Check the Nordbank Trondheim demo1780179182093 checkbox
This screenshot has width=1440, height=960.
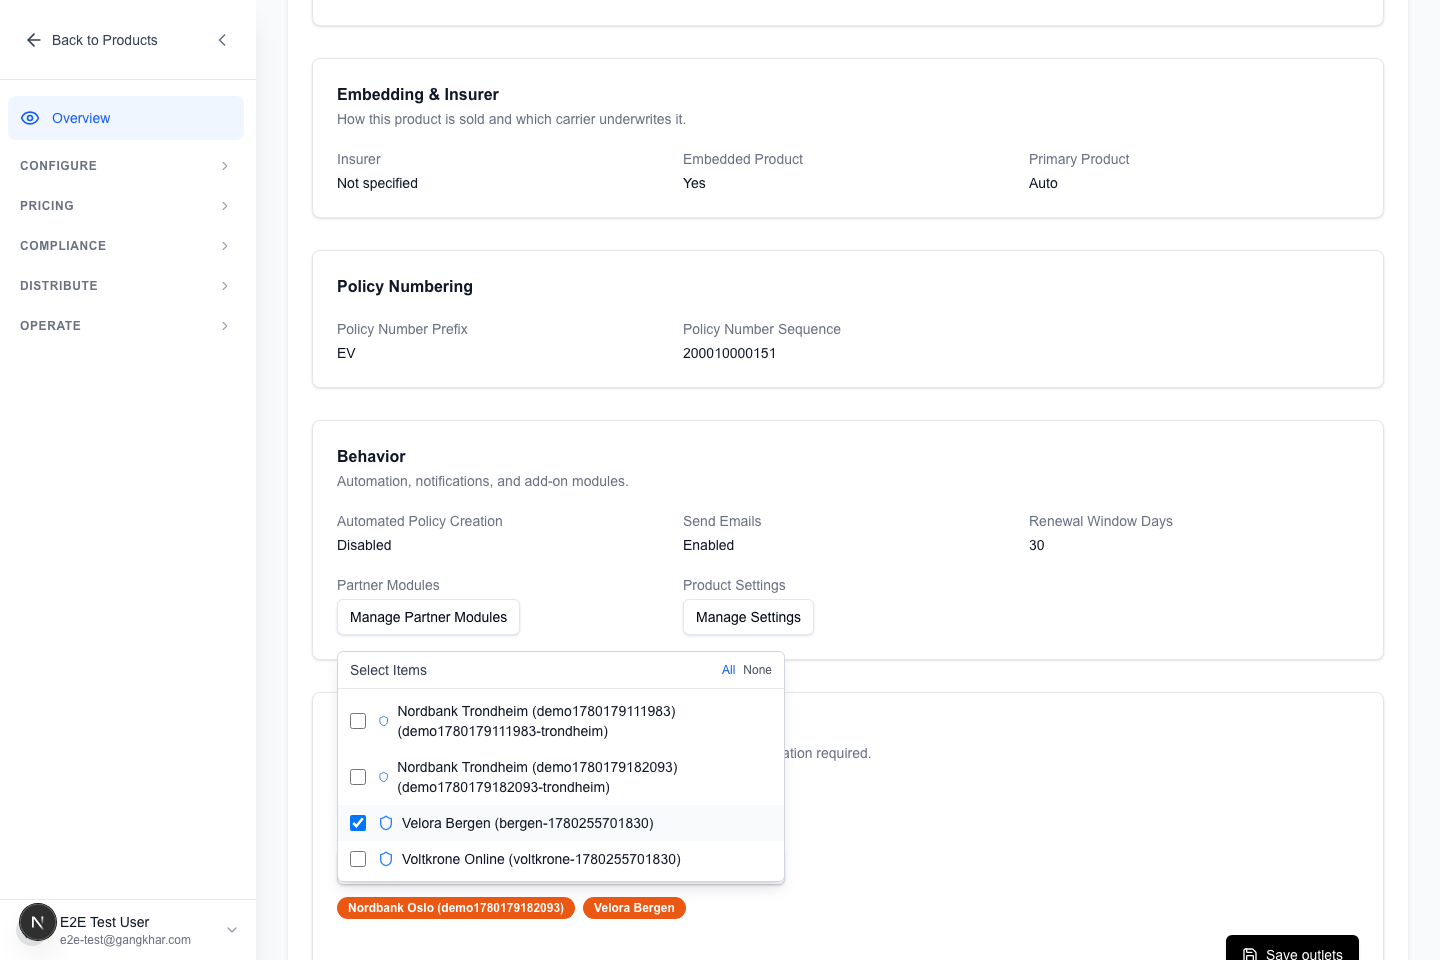point(358,777)
